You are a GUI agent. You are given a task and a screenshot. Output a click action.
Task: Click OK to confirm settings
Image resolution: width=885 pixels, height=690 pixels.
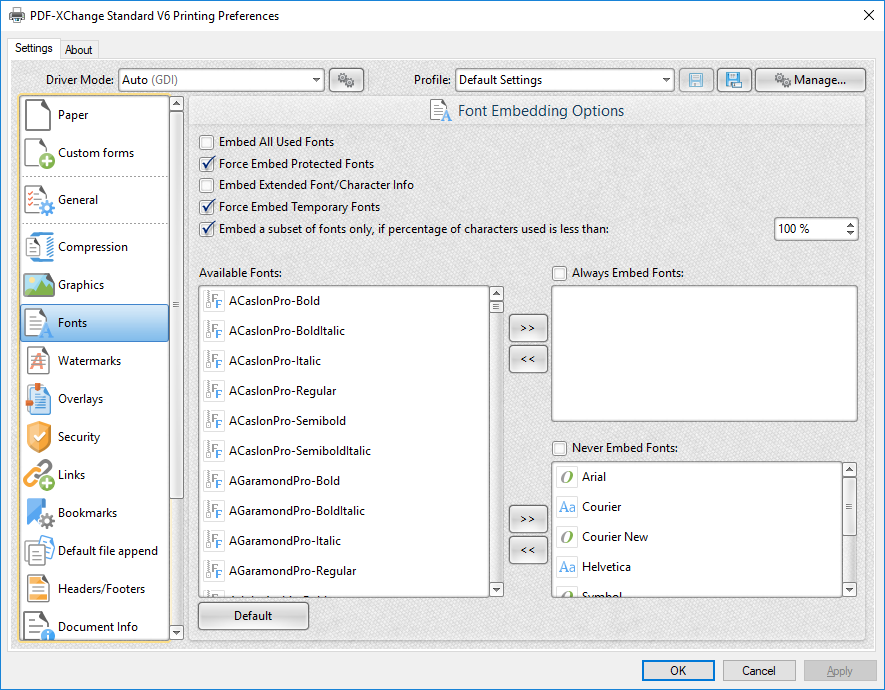678,670
